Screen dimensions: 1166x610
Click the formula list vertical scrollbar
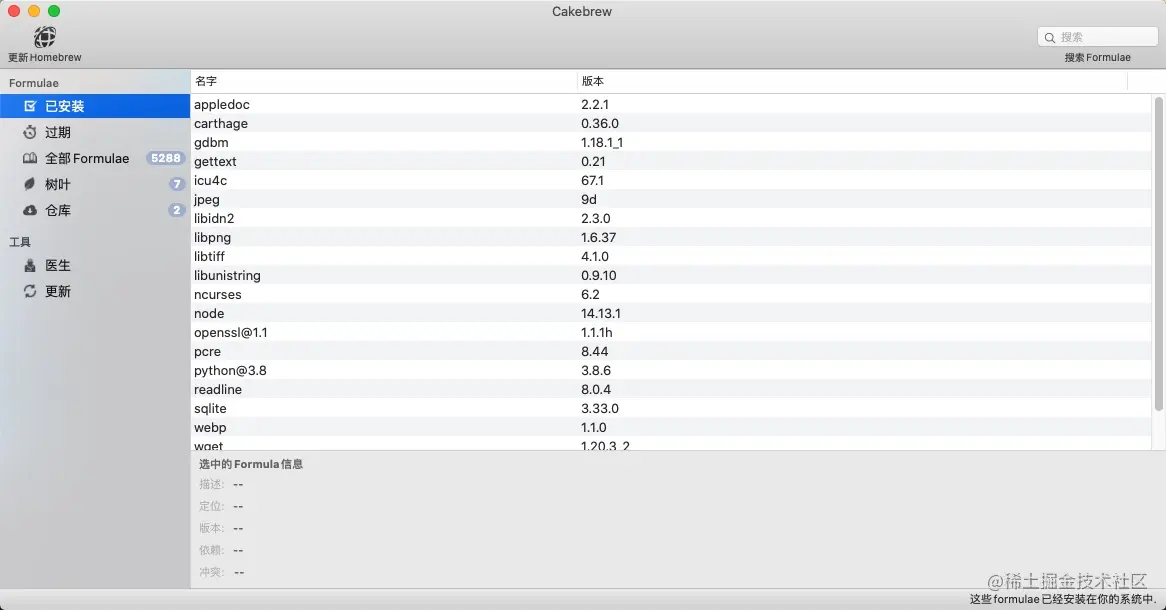(1159, 253)
